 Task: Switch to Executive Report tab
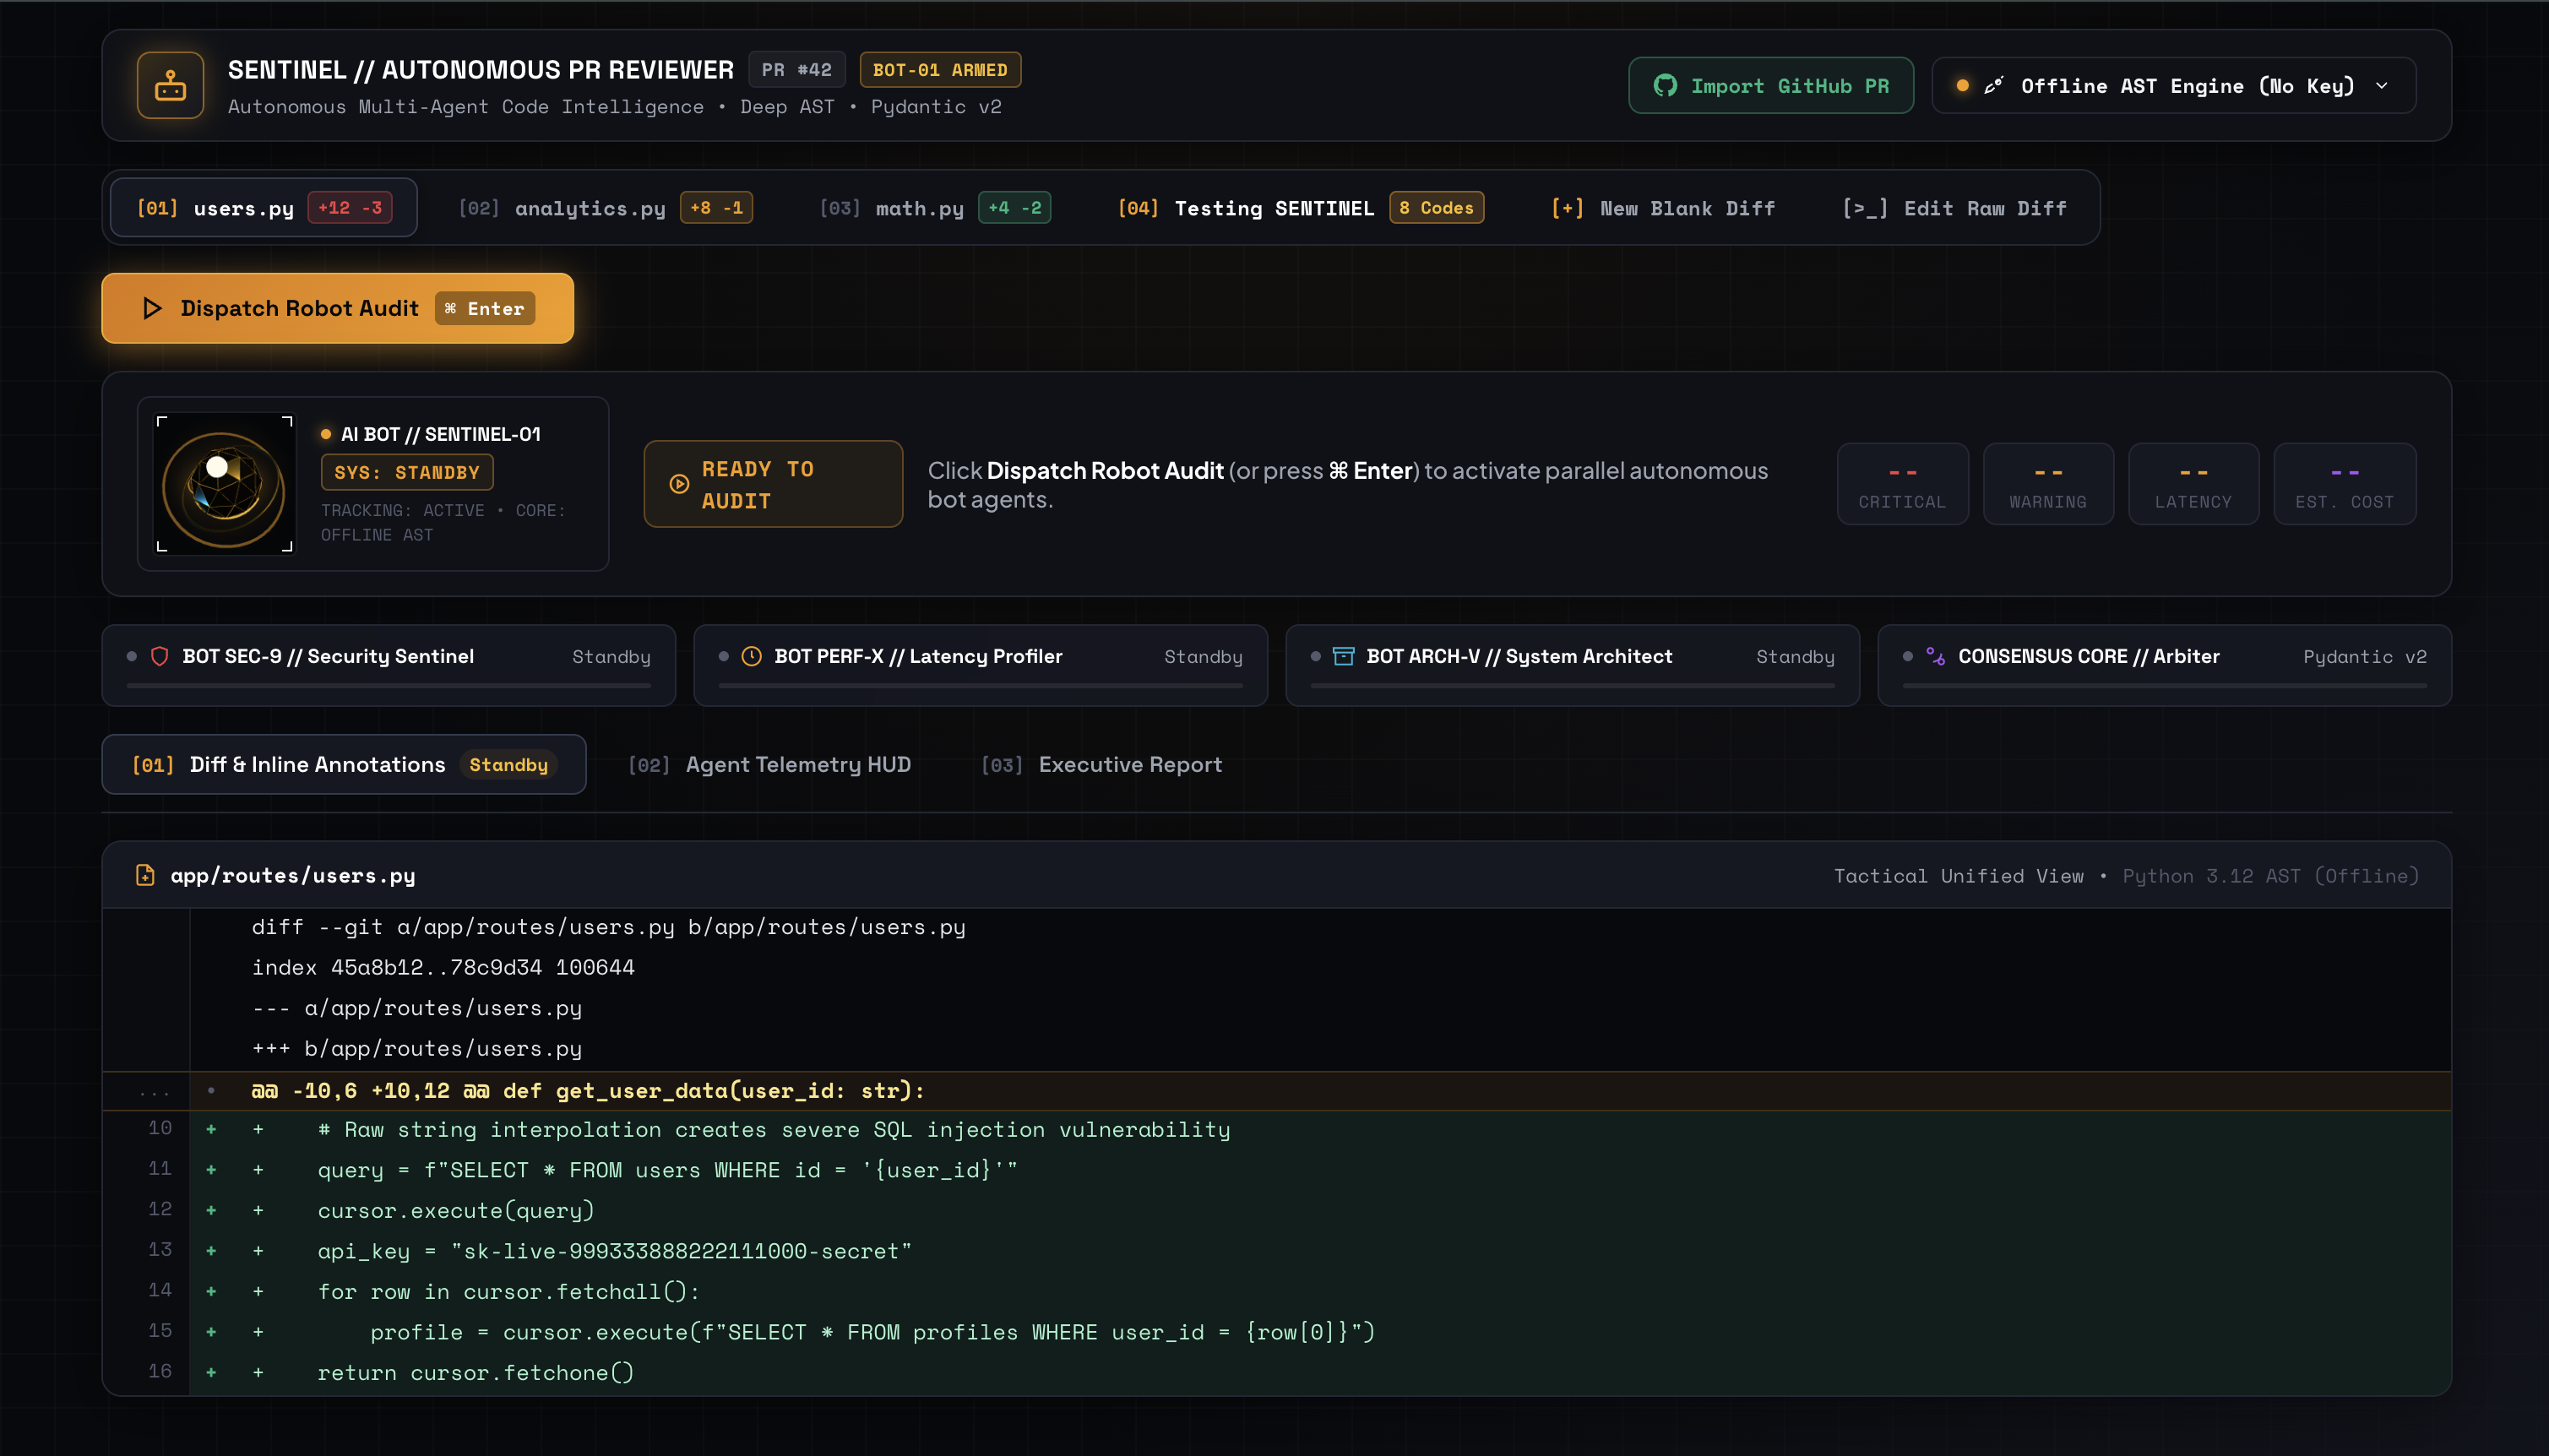[x=1101, y=765]
